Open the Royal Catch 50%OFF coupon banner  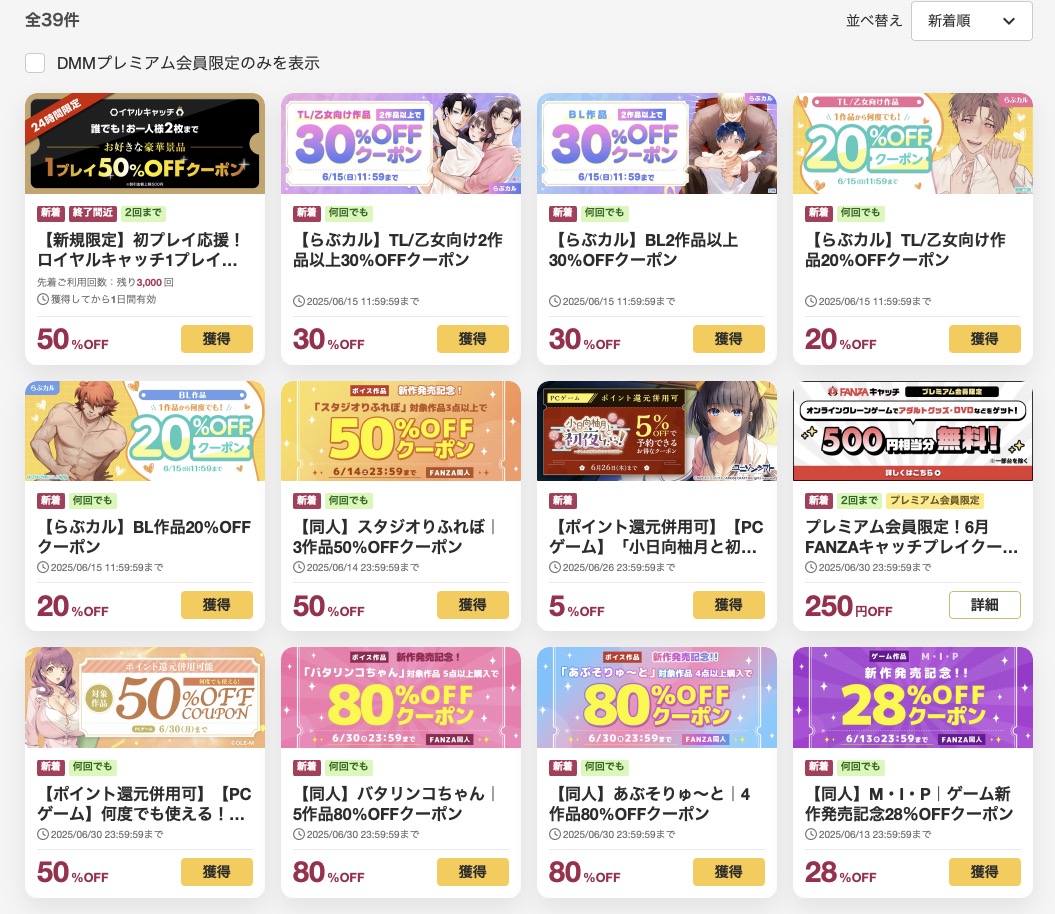(145, 143)
